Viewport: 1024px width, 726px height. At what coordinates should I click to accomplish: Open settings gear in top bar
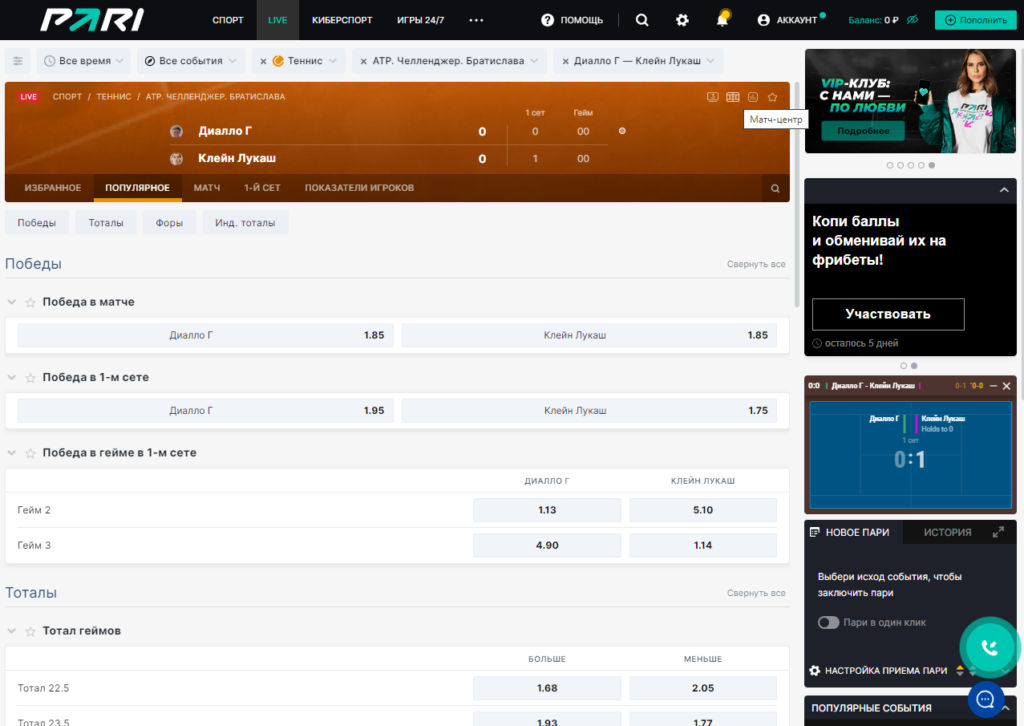point(682,20)
